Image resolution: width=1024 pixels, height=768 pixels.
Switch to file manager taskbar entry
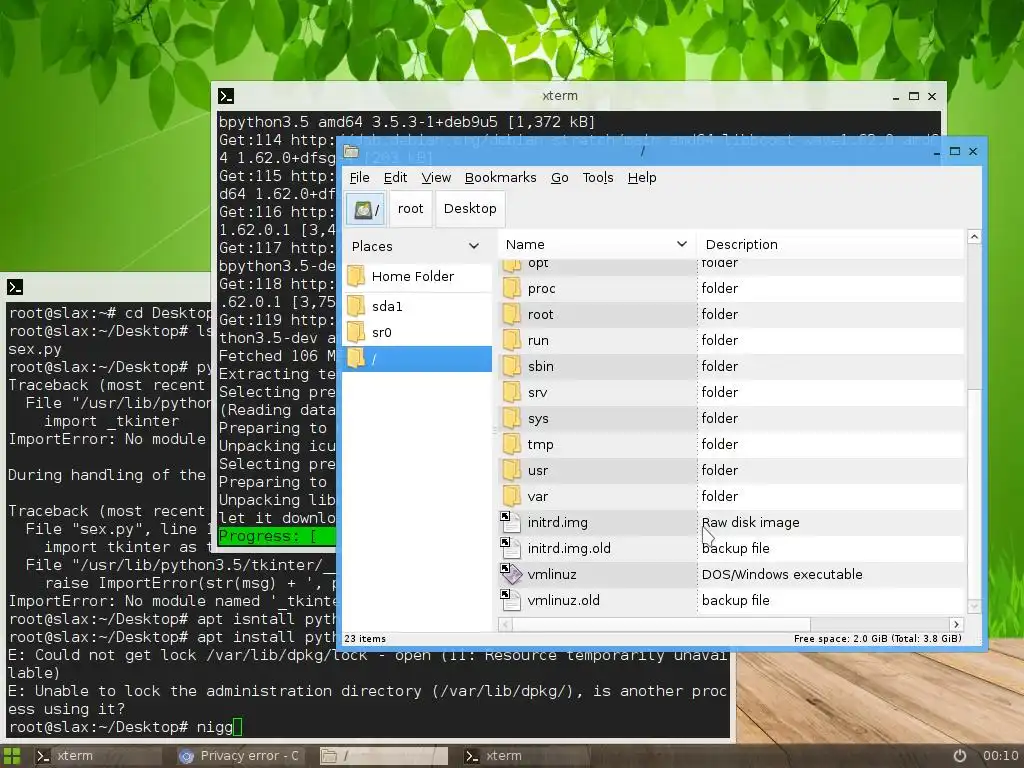coord(383,756)
